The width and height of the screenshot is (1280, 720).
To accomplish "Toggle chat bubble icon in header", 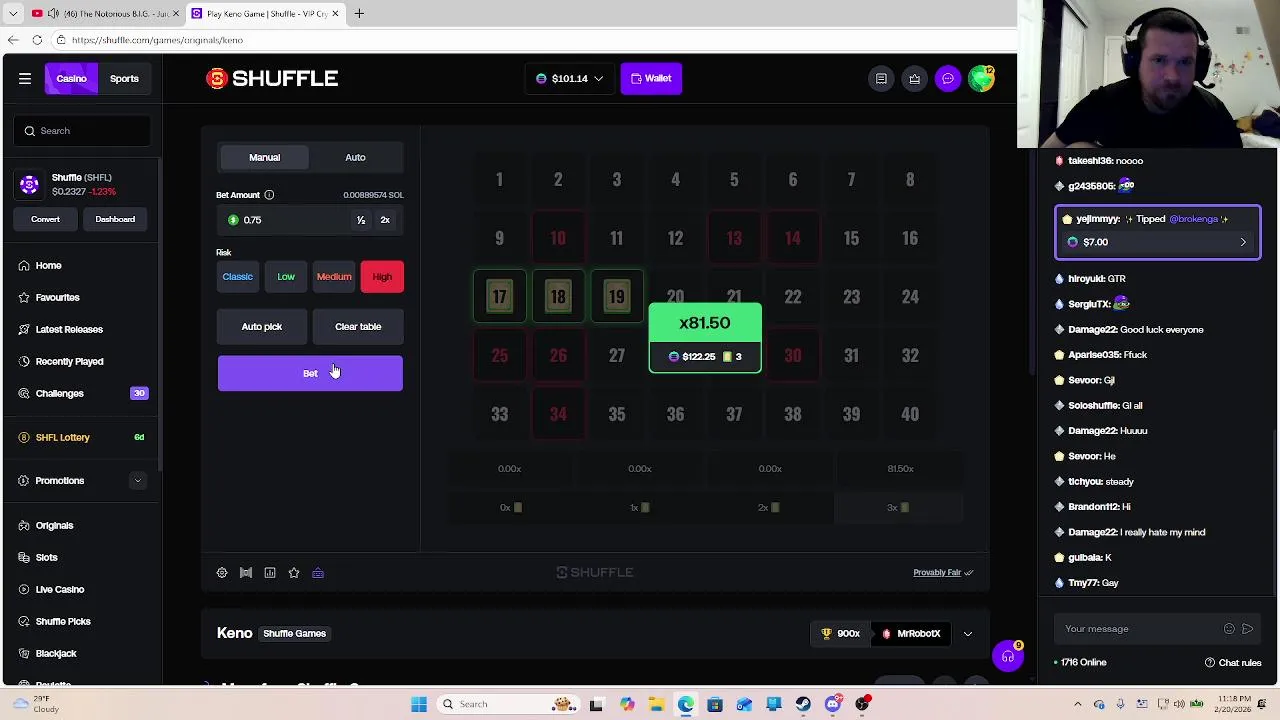I will point(948,78).
